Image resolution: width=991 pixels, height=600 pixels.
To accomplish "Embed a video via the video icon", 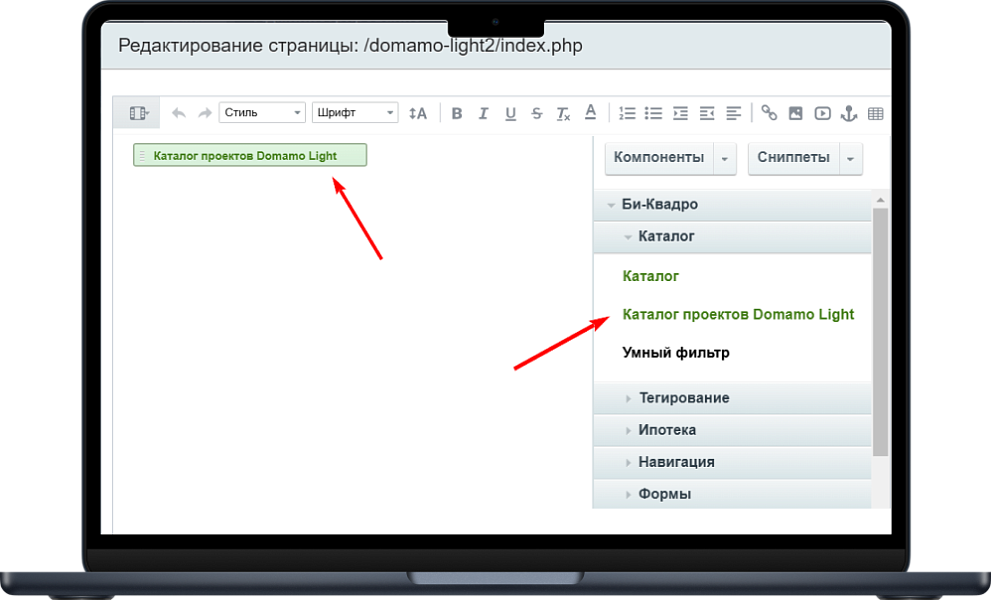I will [x=822, y=113].
